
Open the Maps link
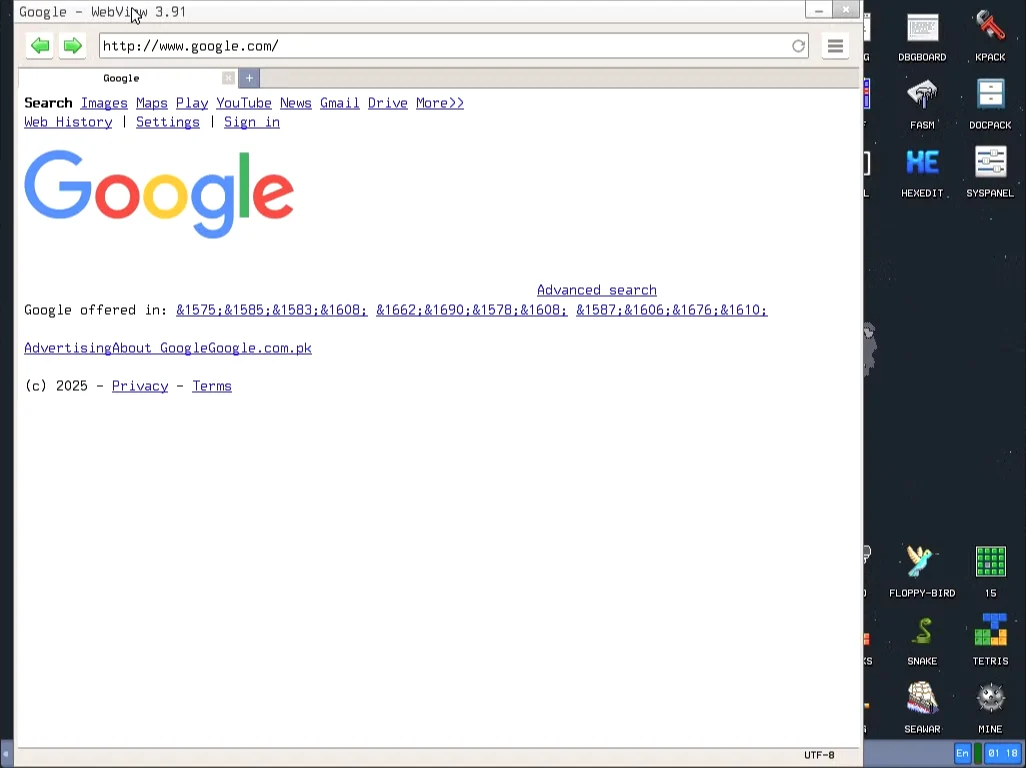[x=152, y=103]
